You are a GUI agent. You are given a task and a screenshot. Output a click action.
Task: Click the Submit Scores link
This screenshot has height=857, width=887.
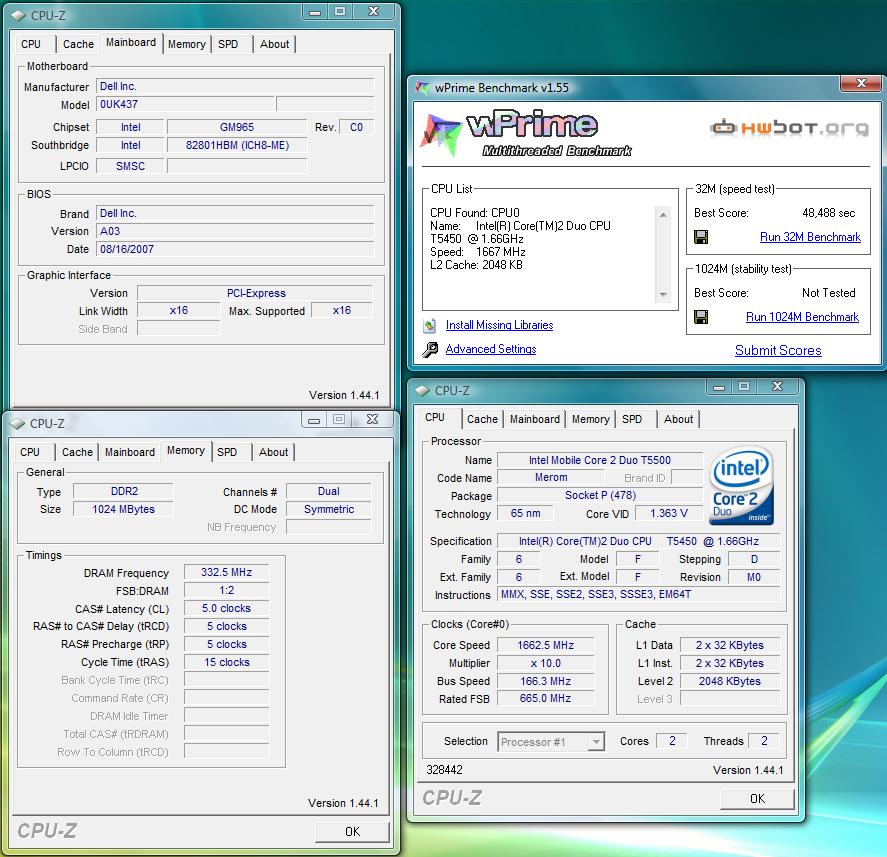pos(778,350)
